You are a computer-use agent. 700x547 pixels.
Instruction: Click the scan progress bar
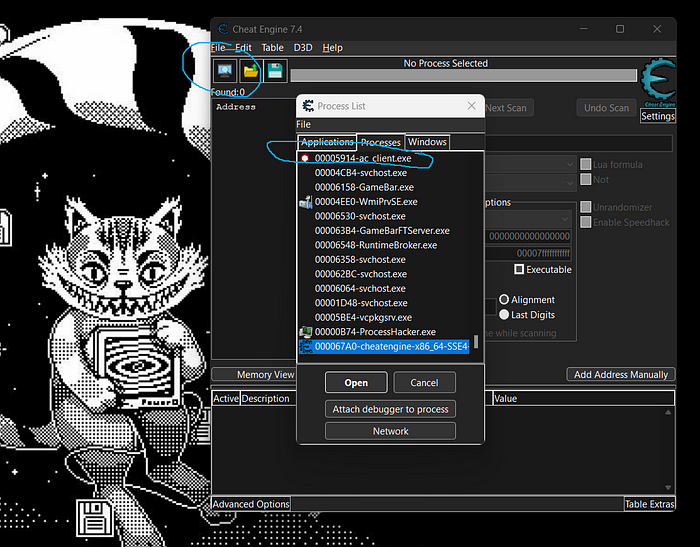pyautogui.click(x=463, y=75)
